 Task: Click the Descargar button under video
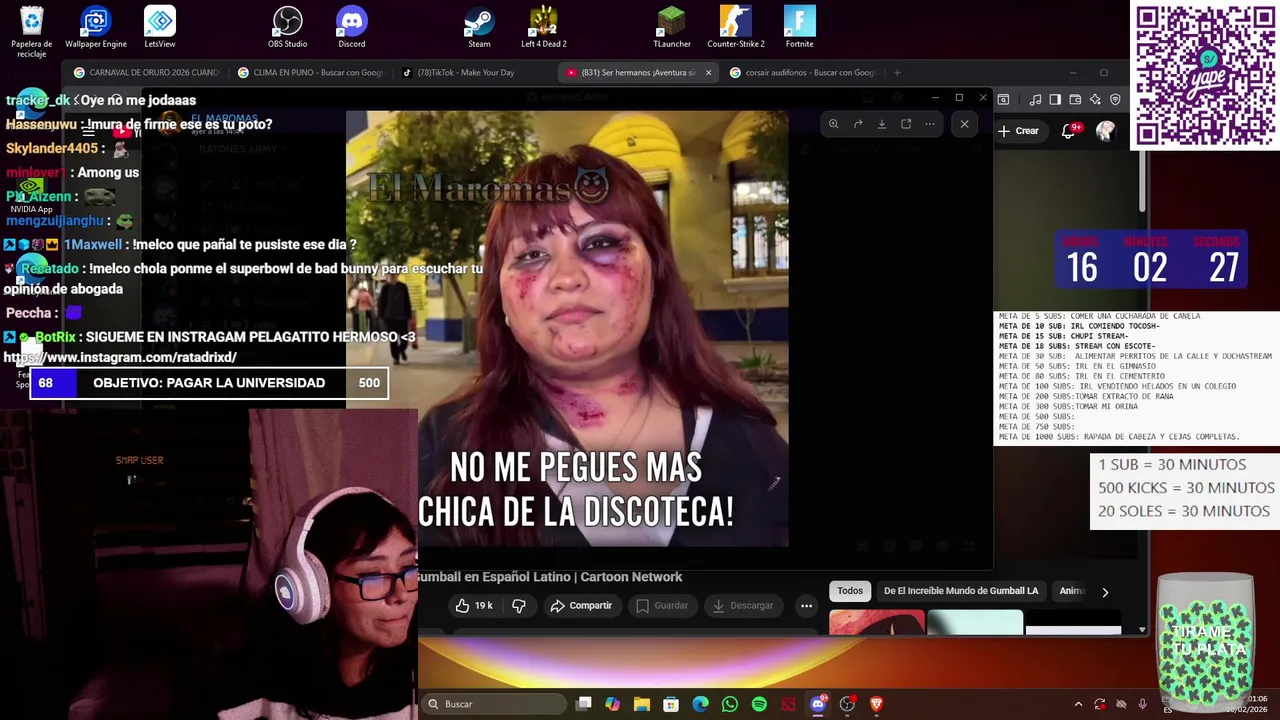click(x=743, y=605)
